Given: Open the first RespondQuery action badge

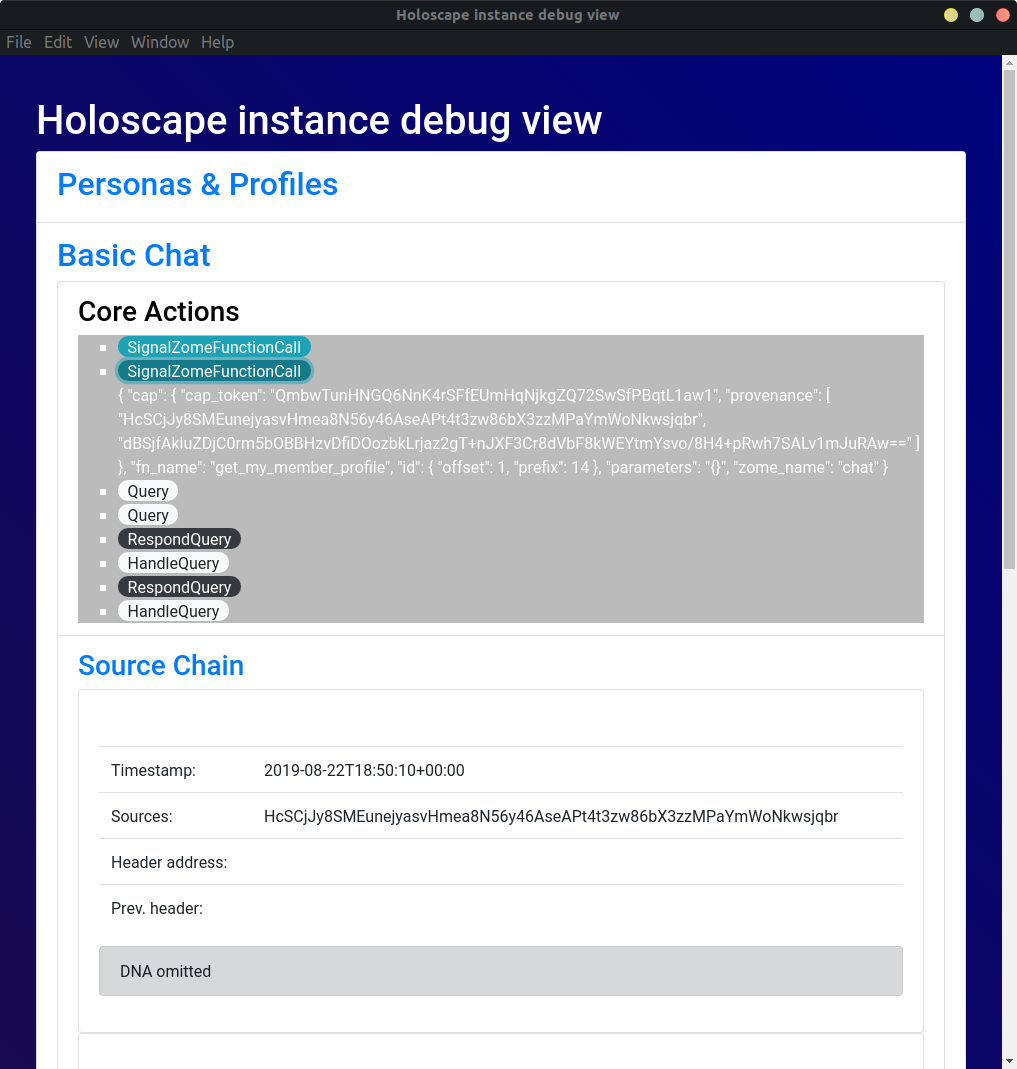Looking at the screenshot, I should 179,539.
